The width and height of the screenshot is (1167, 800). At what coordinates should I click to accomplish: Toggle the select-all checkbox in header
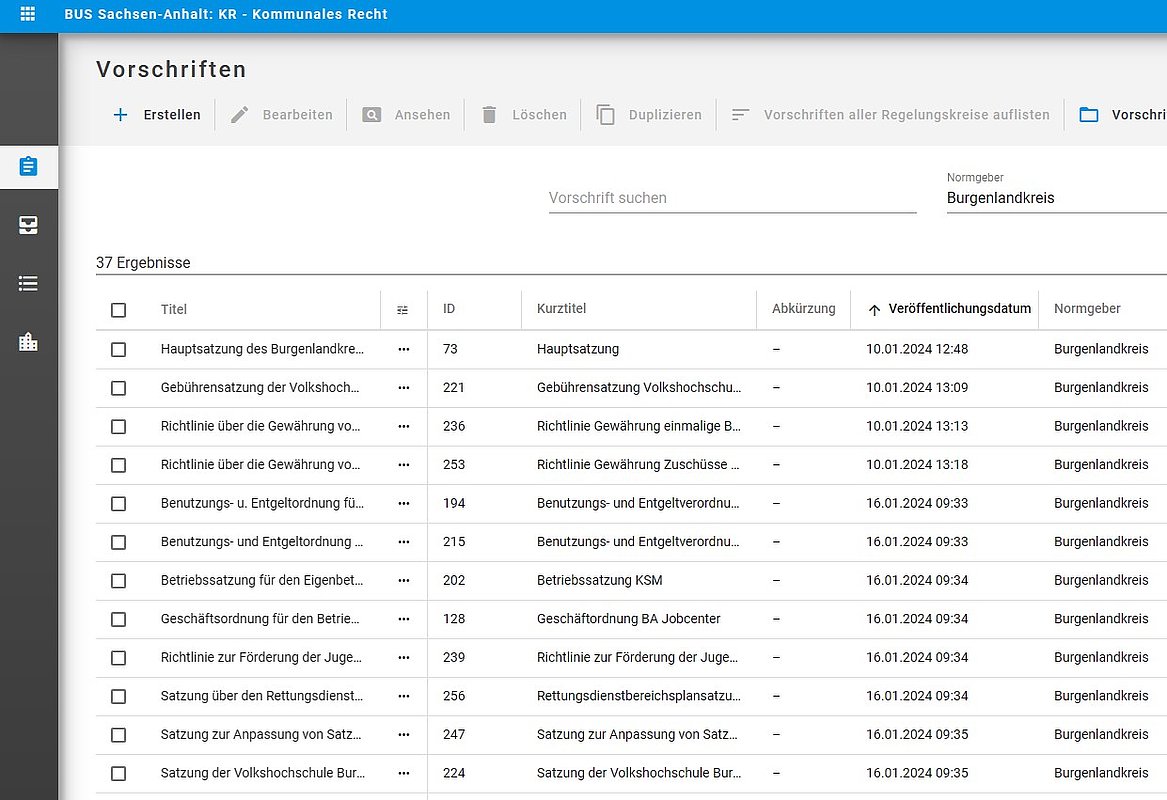[x=118, y=310]
